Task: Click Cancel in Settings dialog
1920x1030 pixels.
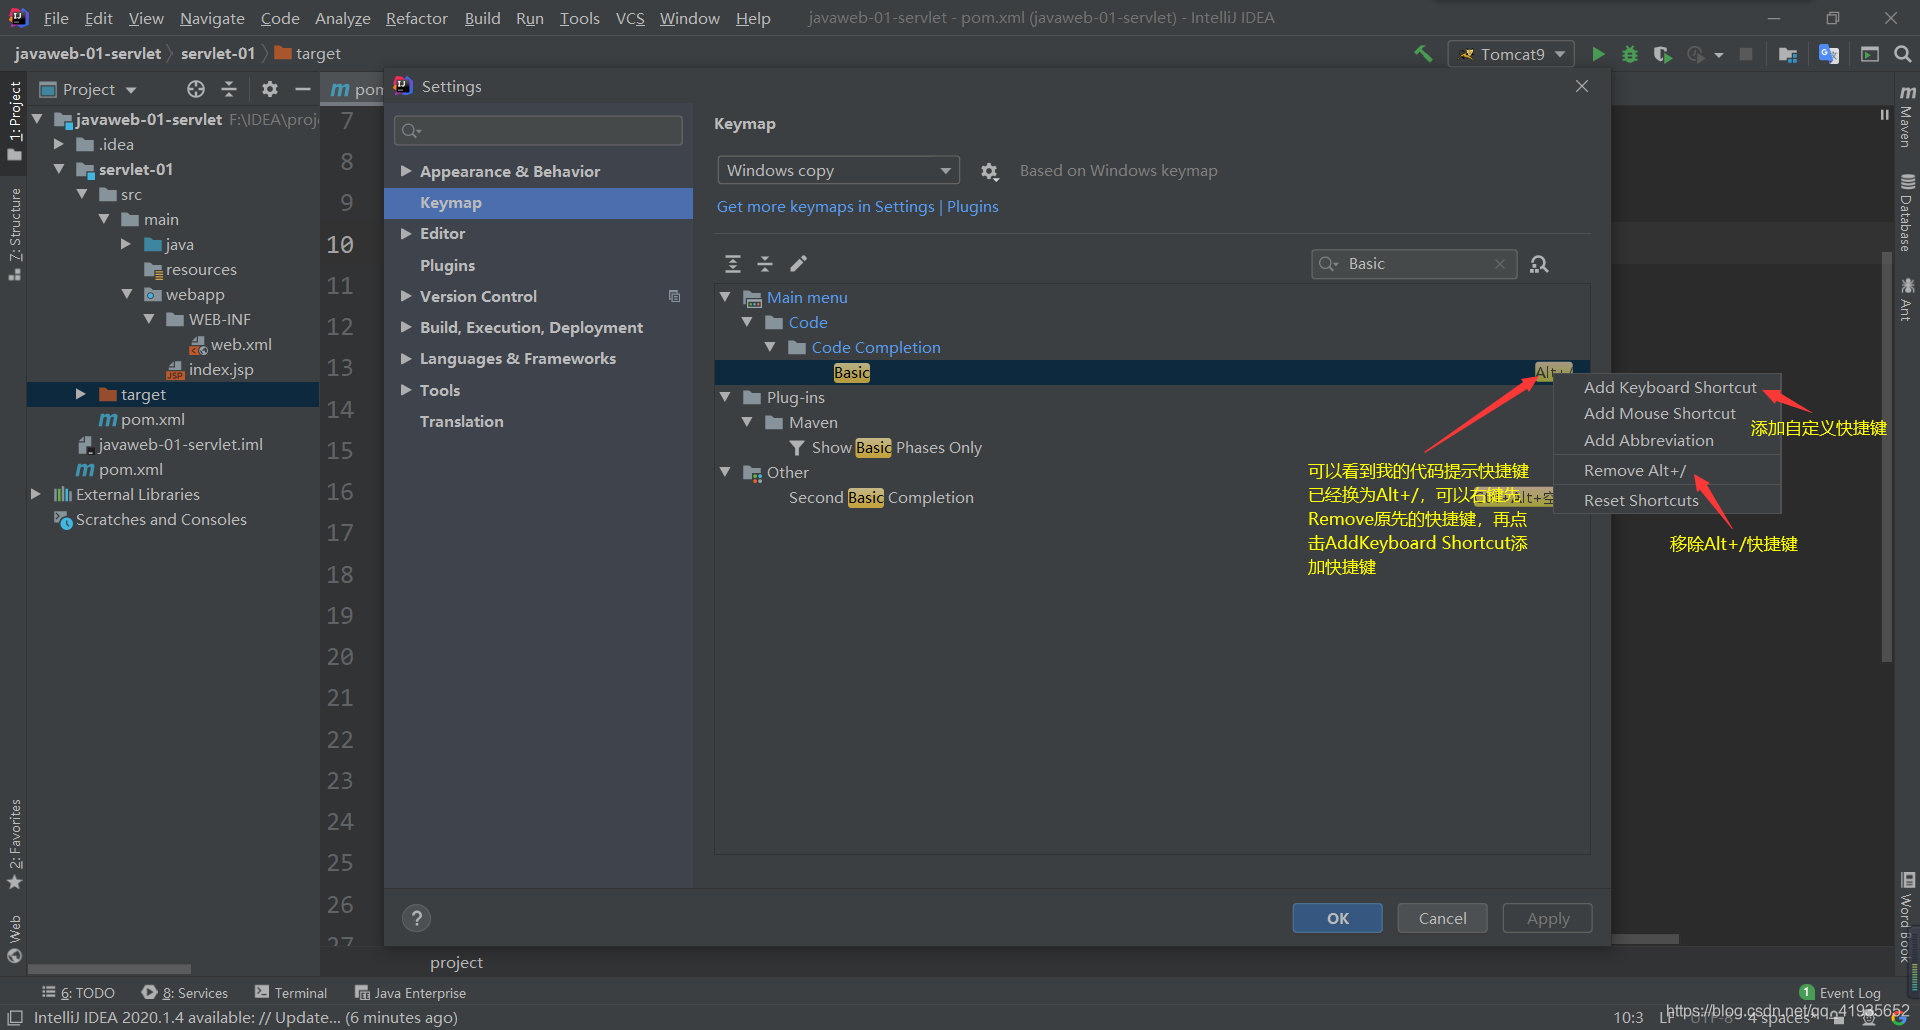Action: point(1442,918)
